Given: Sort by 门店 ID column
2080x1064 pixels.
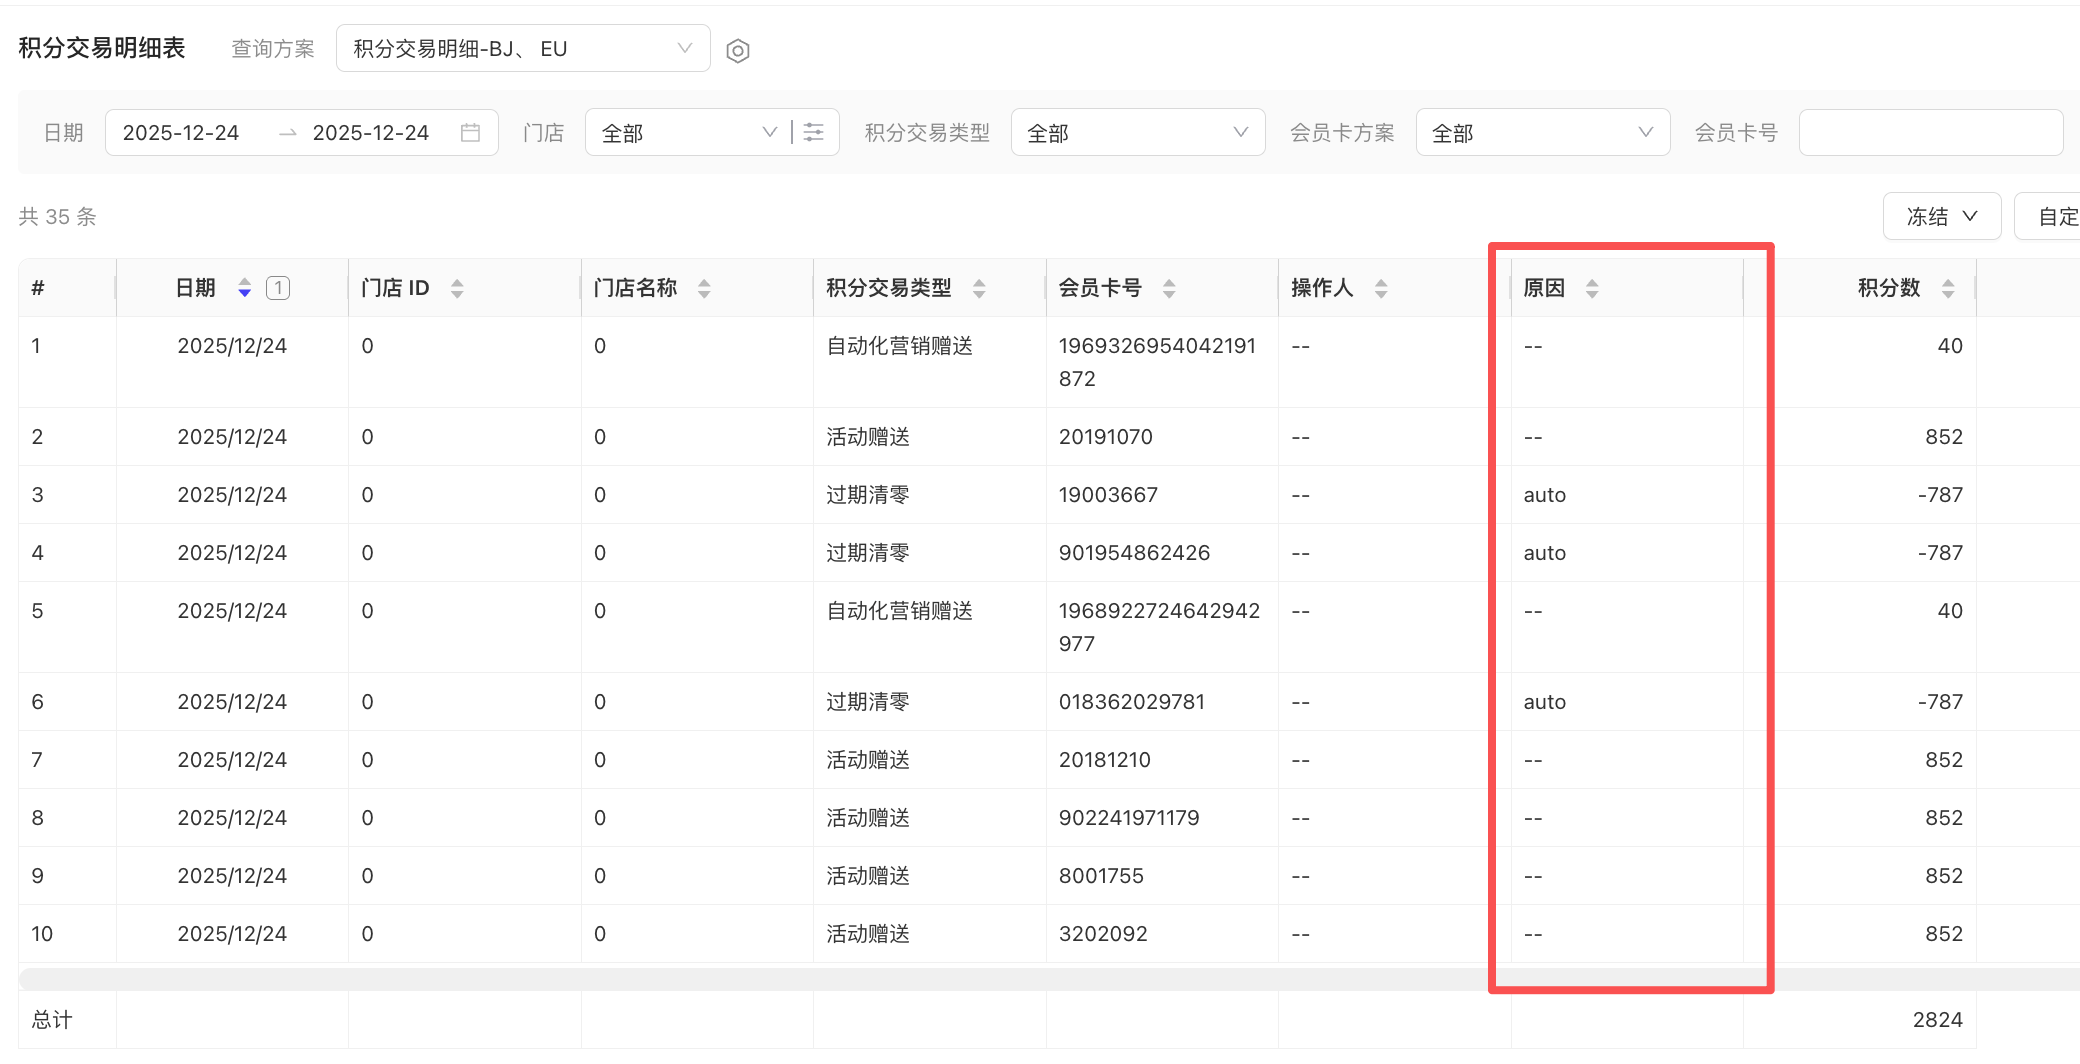Looking at the screenshot, I should [x=457, y=289].
